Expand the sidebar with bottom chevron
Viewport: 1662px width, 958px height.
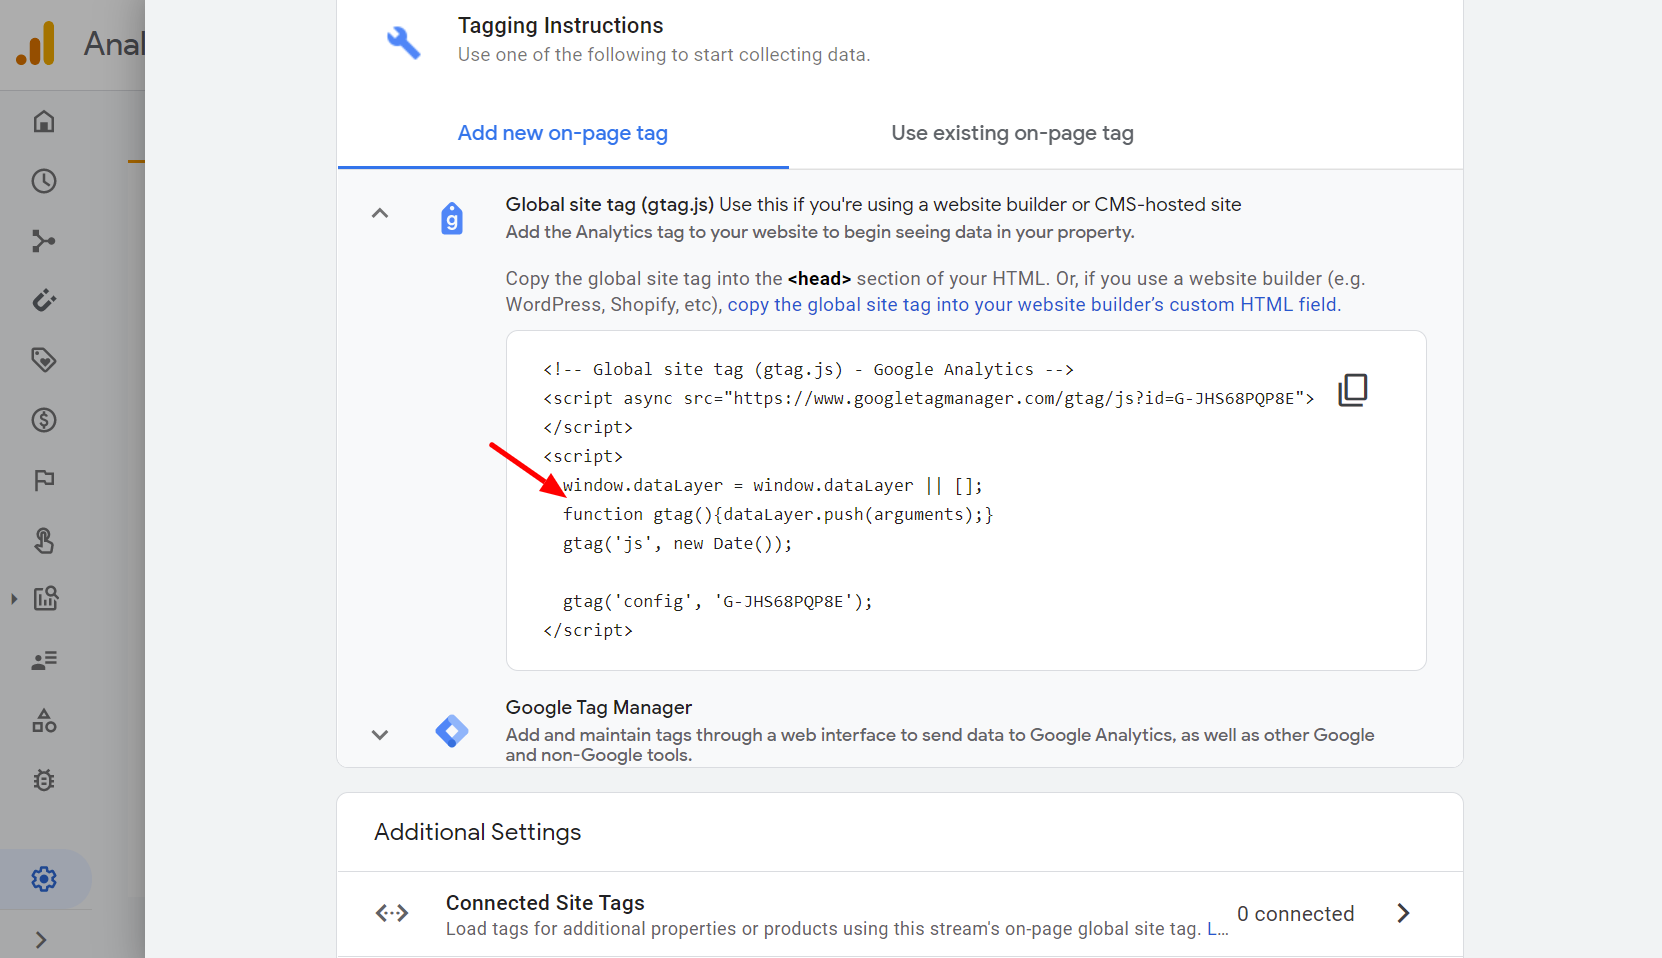41,940
